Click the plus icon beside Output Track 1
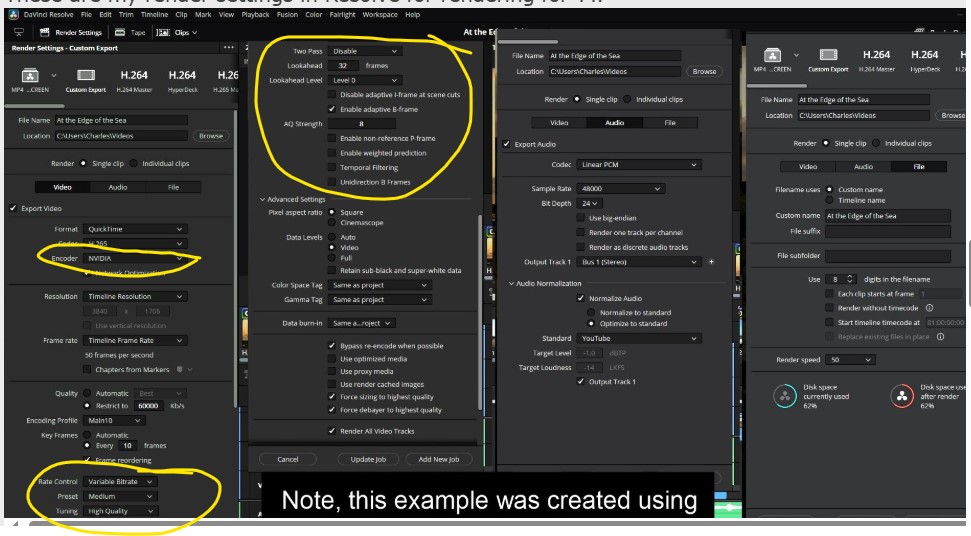Screen dimensions: 971x536 pos(711,262)
